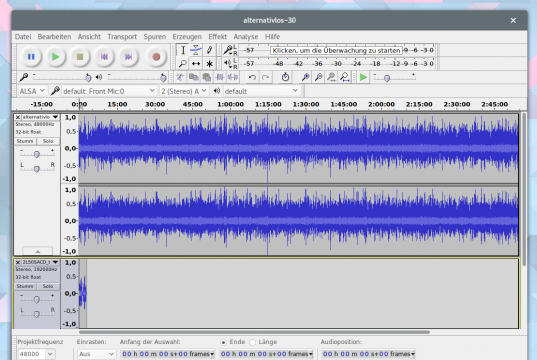Open the Sync-Lock tracks clock icon
Image resolution: width=537 pixels, height=360 pixels.
click(x=285, y=77)
